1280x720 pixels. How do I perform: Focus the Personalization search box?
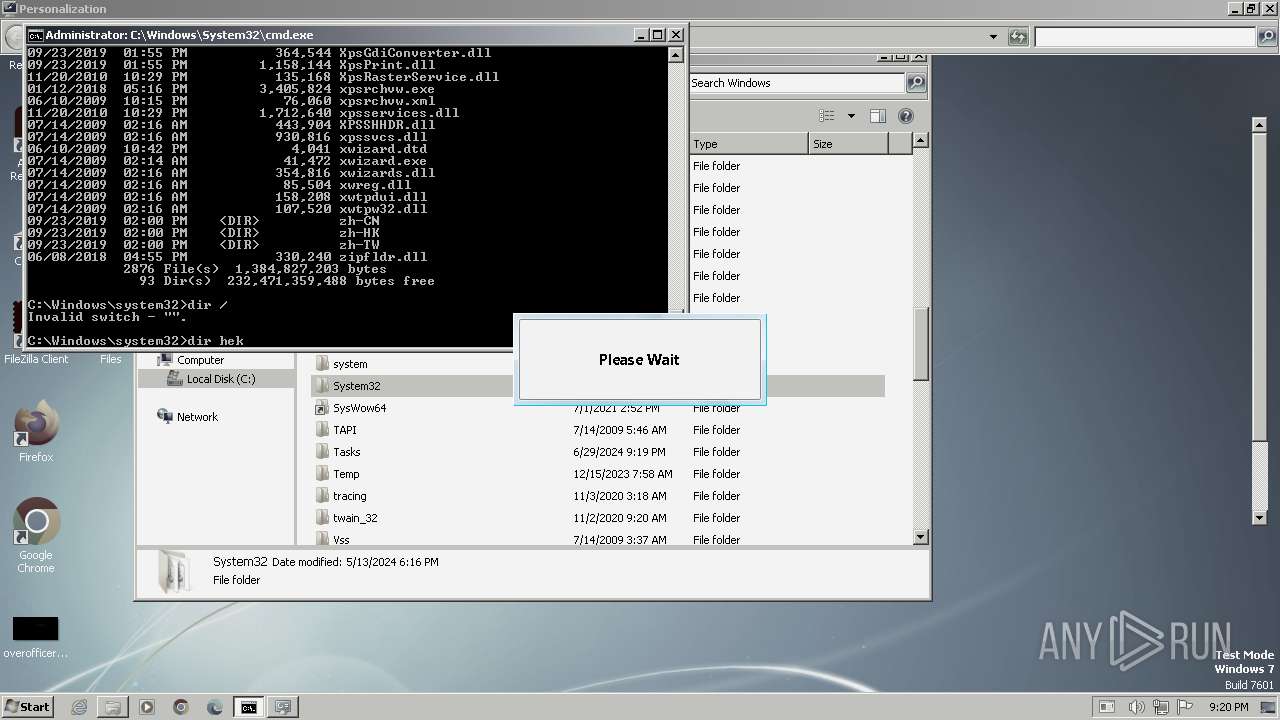tap(1146, 37)
